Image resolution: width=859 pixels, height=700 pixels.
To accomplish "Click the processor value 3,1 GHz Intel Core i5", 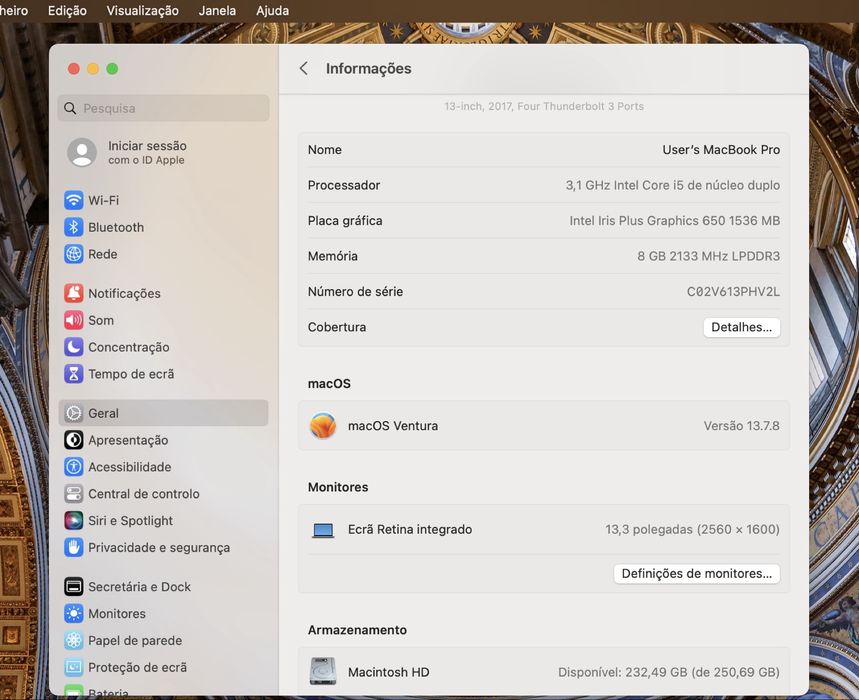I will pos(673,185).
